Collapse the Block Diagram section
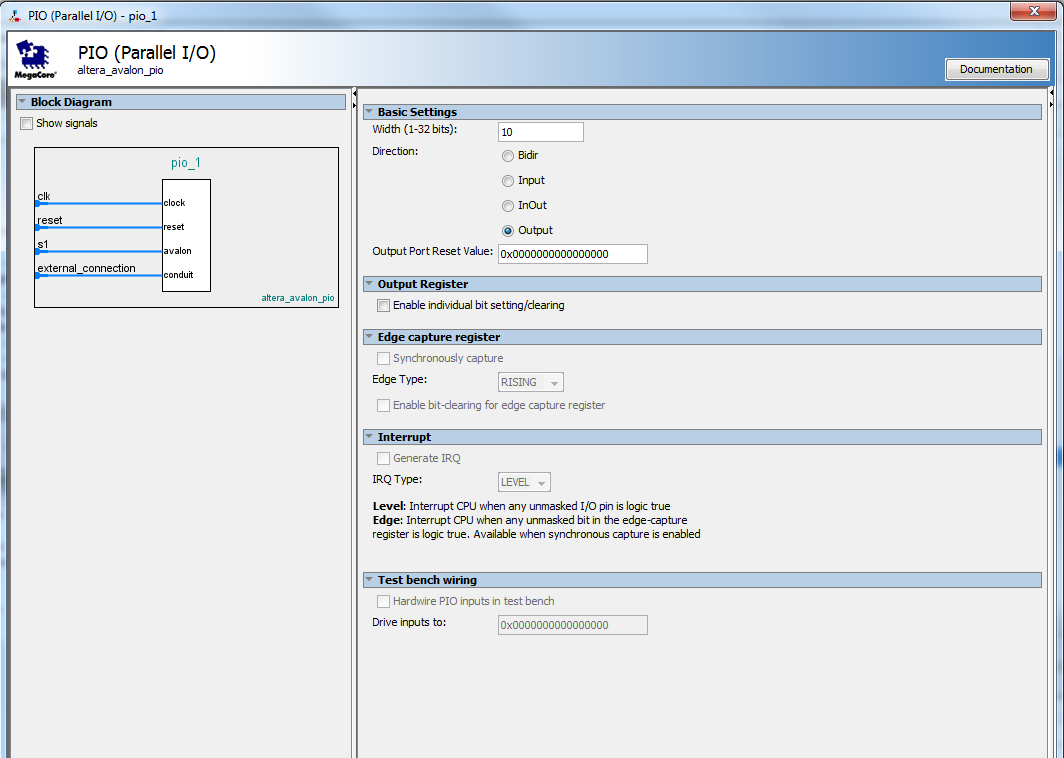The width and height of the screenshot is (1064, 758). pos(22,102)
